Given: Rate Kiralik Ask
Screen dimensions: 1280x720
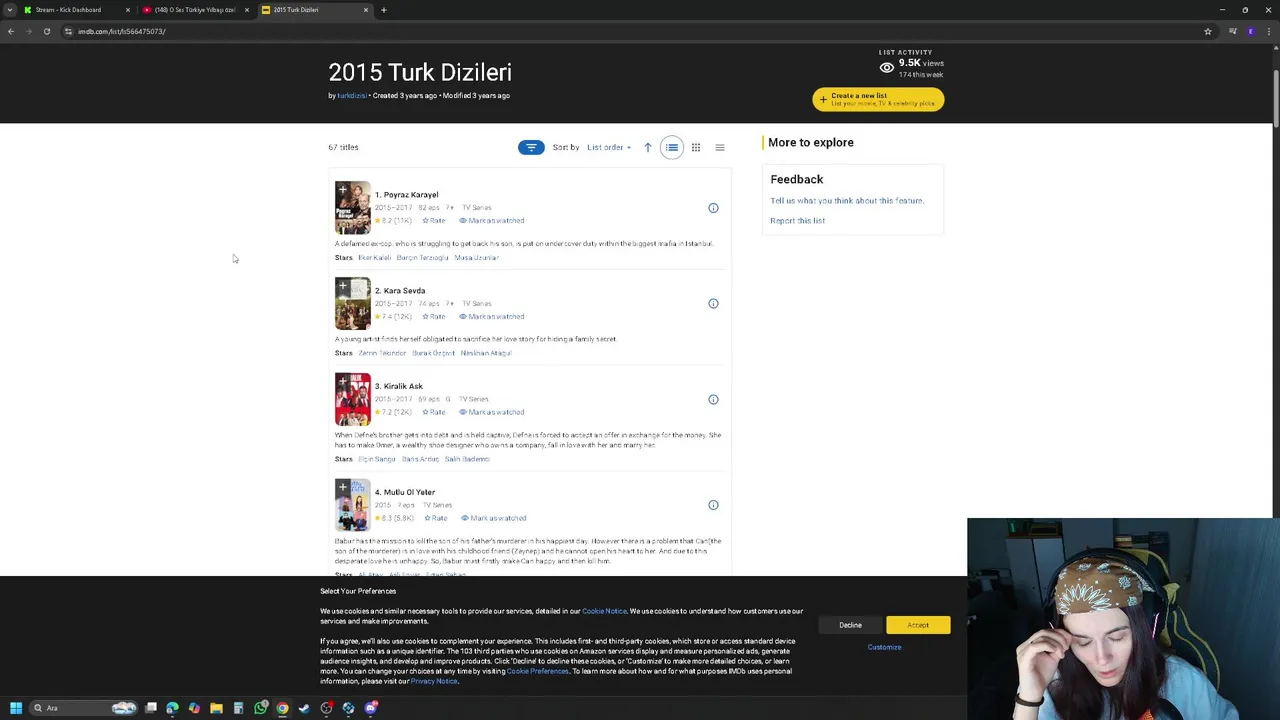Looking at the screenshot, I should pos(434,412).
